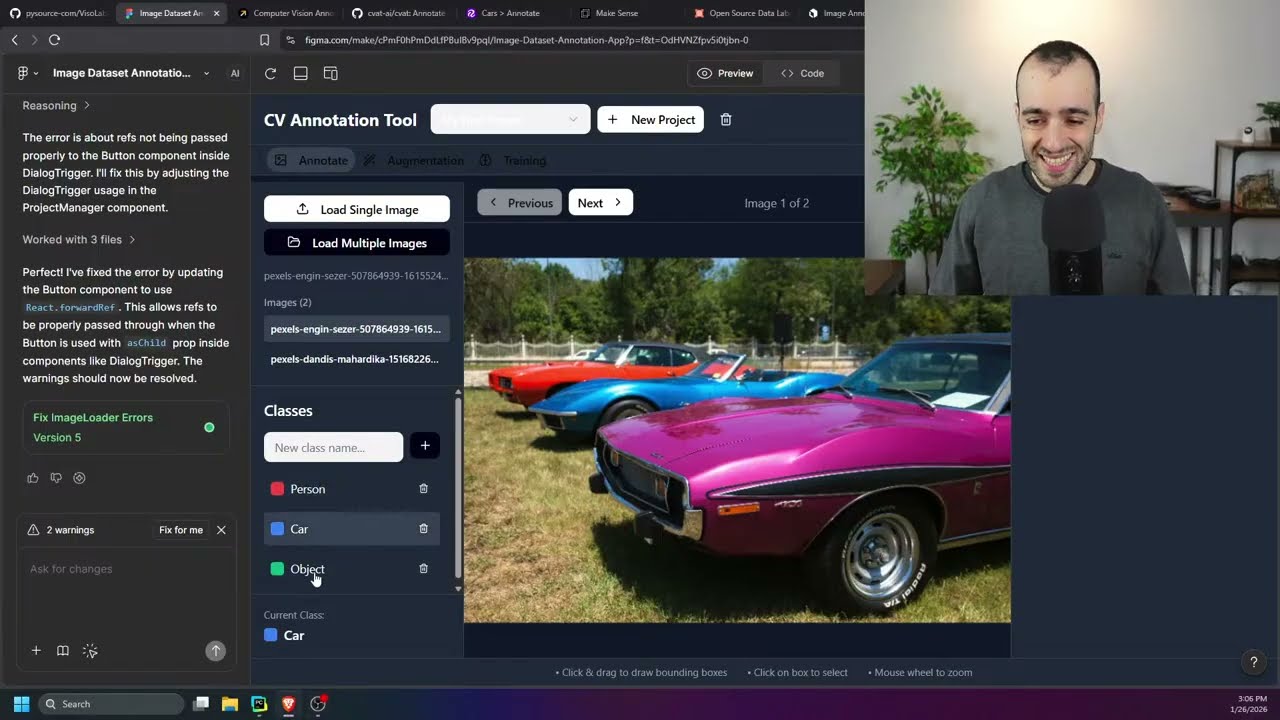The width and height of the screenshot is (1280, 720).
Task: Switch to Preview mode
Action: tap(725, 73)
